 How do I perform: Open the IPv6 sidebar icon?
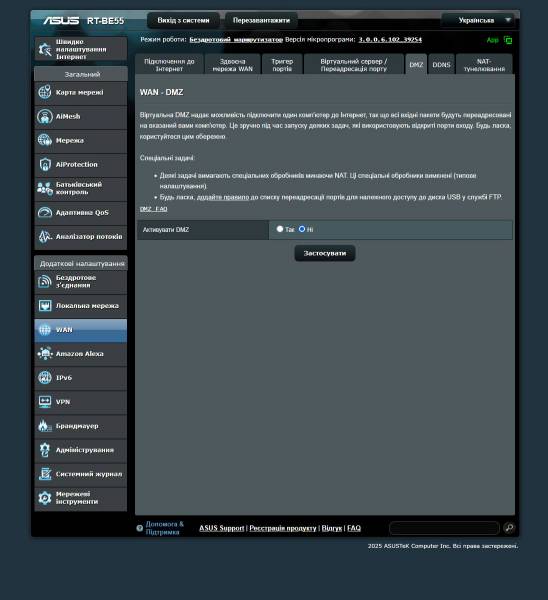pyautogui.click(x=45, y=378)
